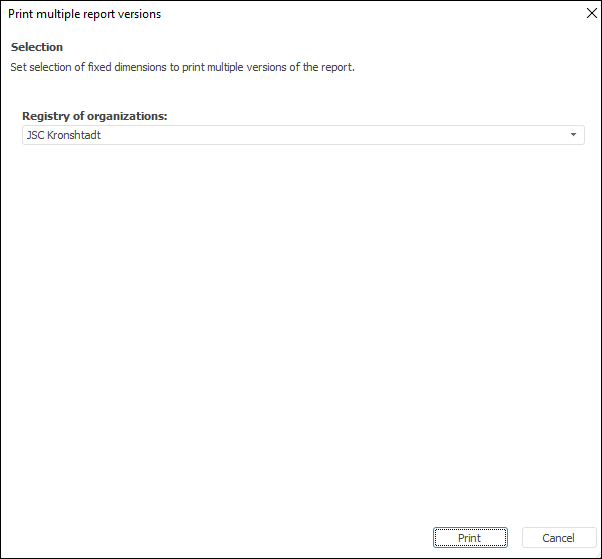Close the Print multiple report versions dialog
Screen dimensions: 602x559
tap(589, 14)
